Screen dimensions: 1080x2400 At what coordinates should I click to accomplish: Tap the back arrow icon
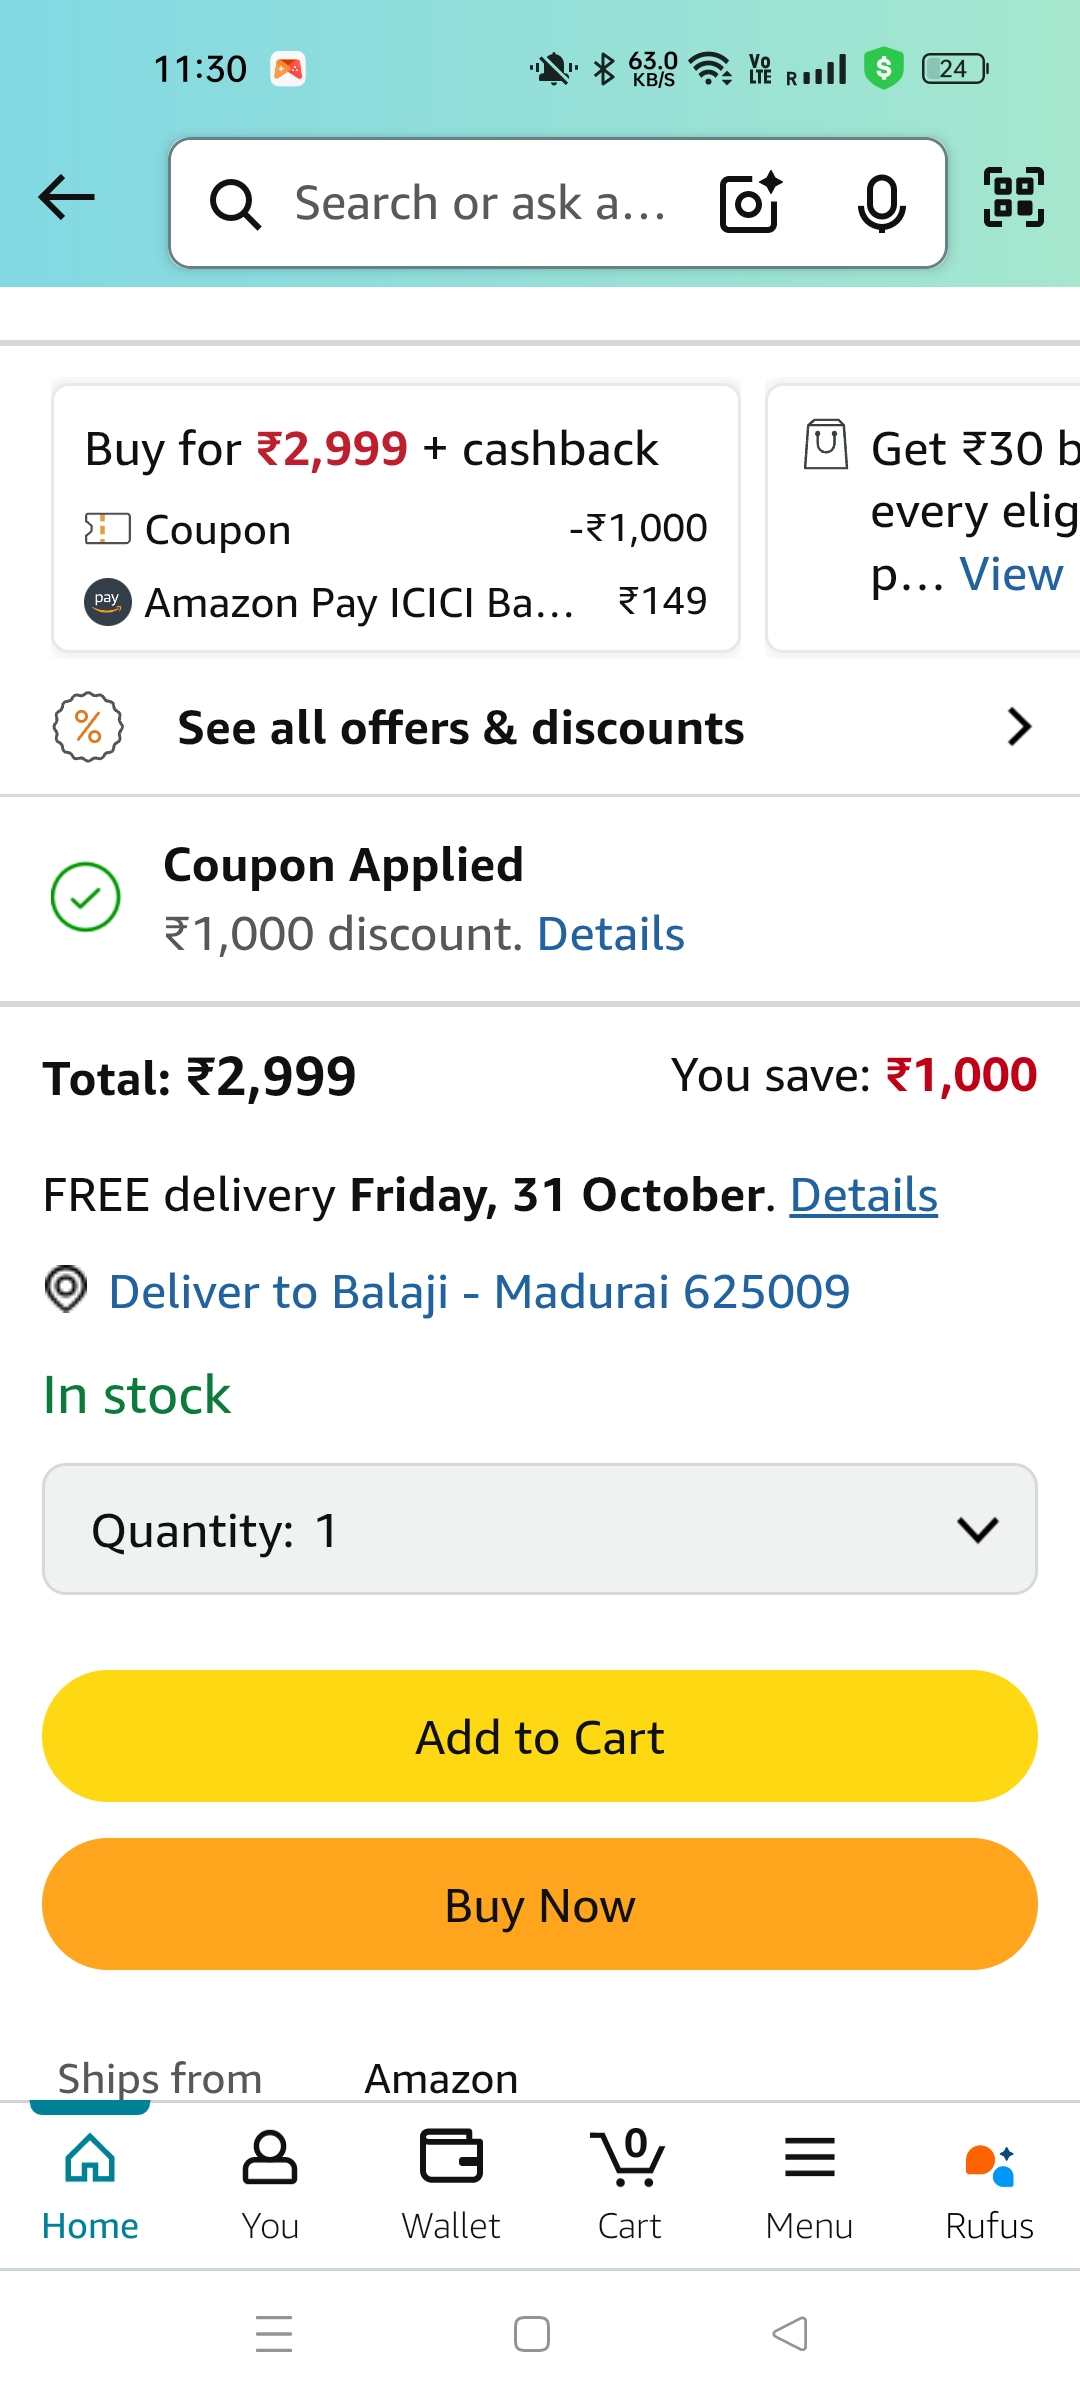pyautogui.click(x=66, y=197)
